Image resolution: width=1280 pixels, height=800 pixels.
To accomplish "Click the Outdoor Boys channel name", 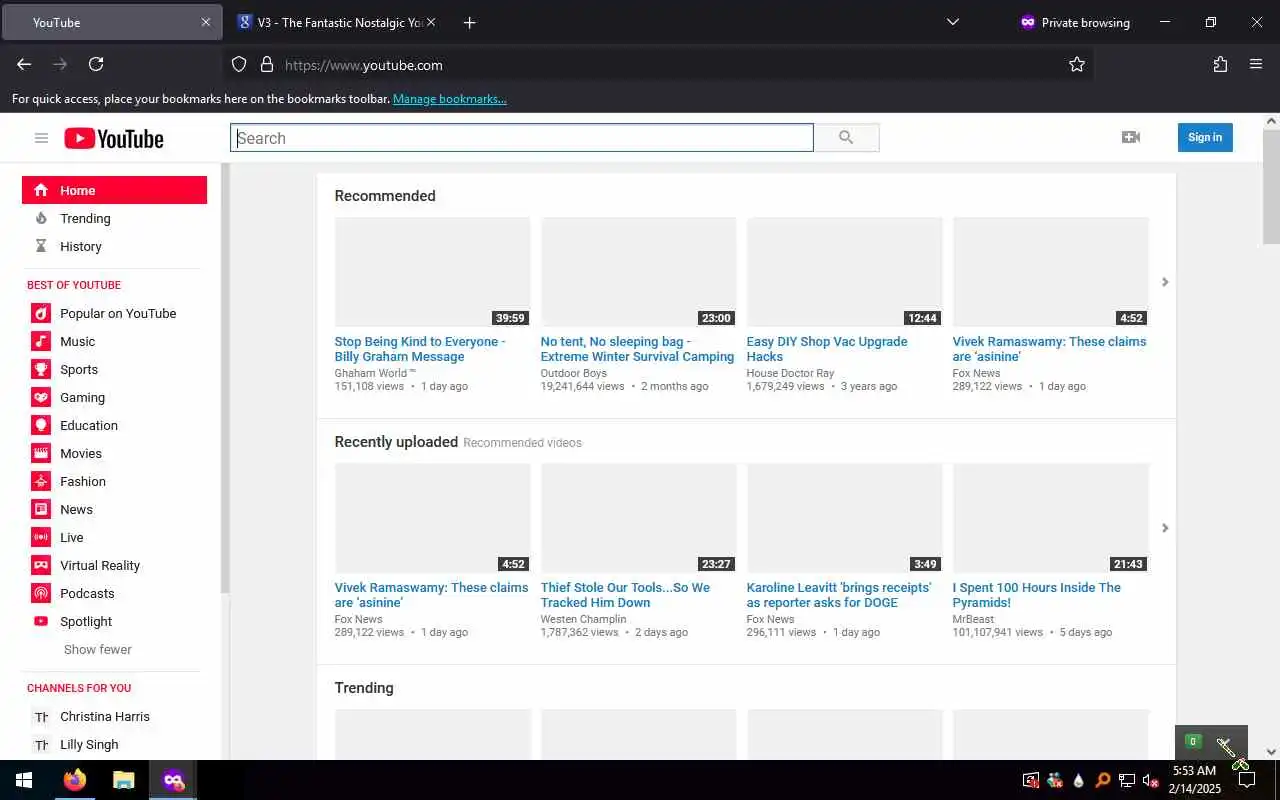I will 573,373.
